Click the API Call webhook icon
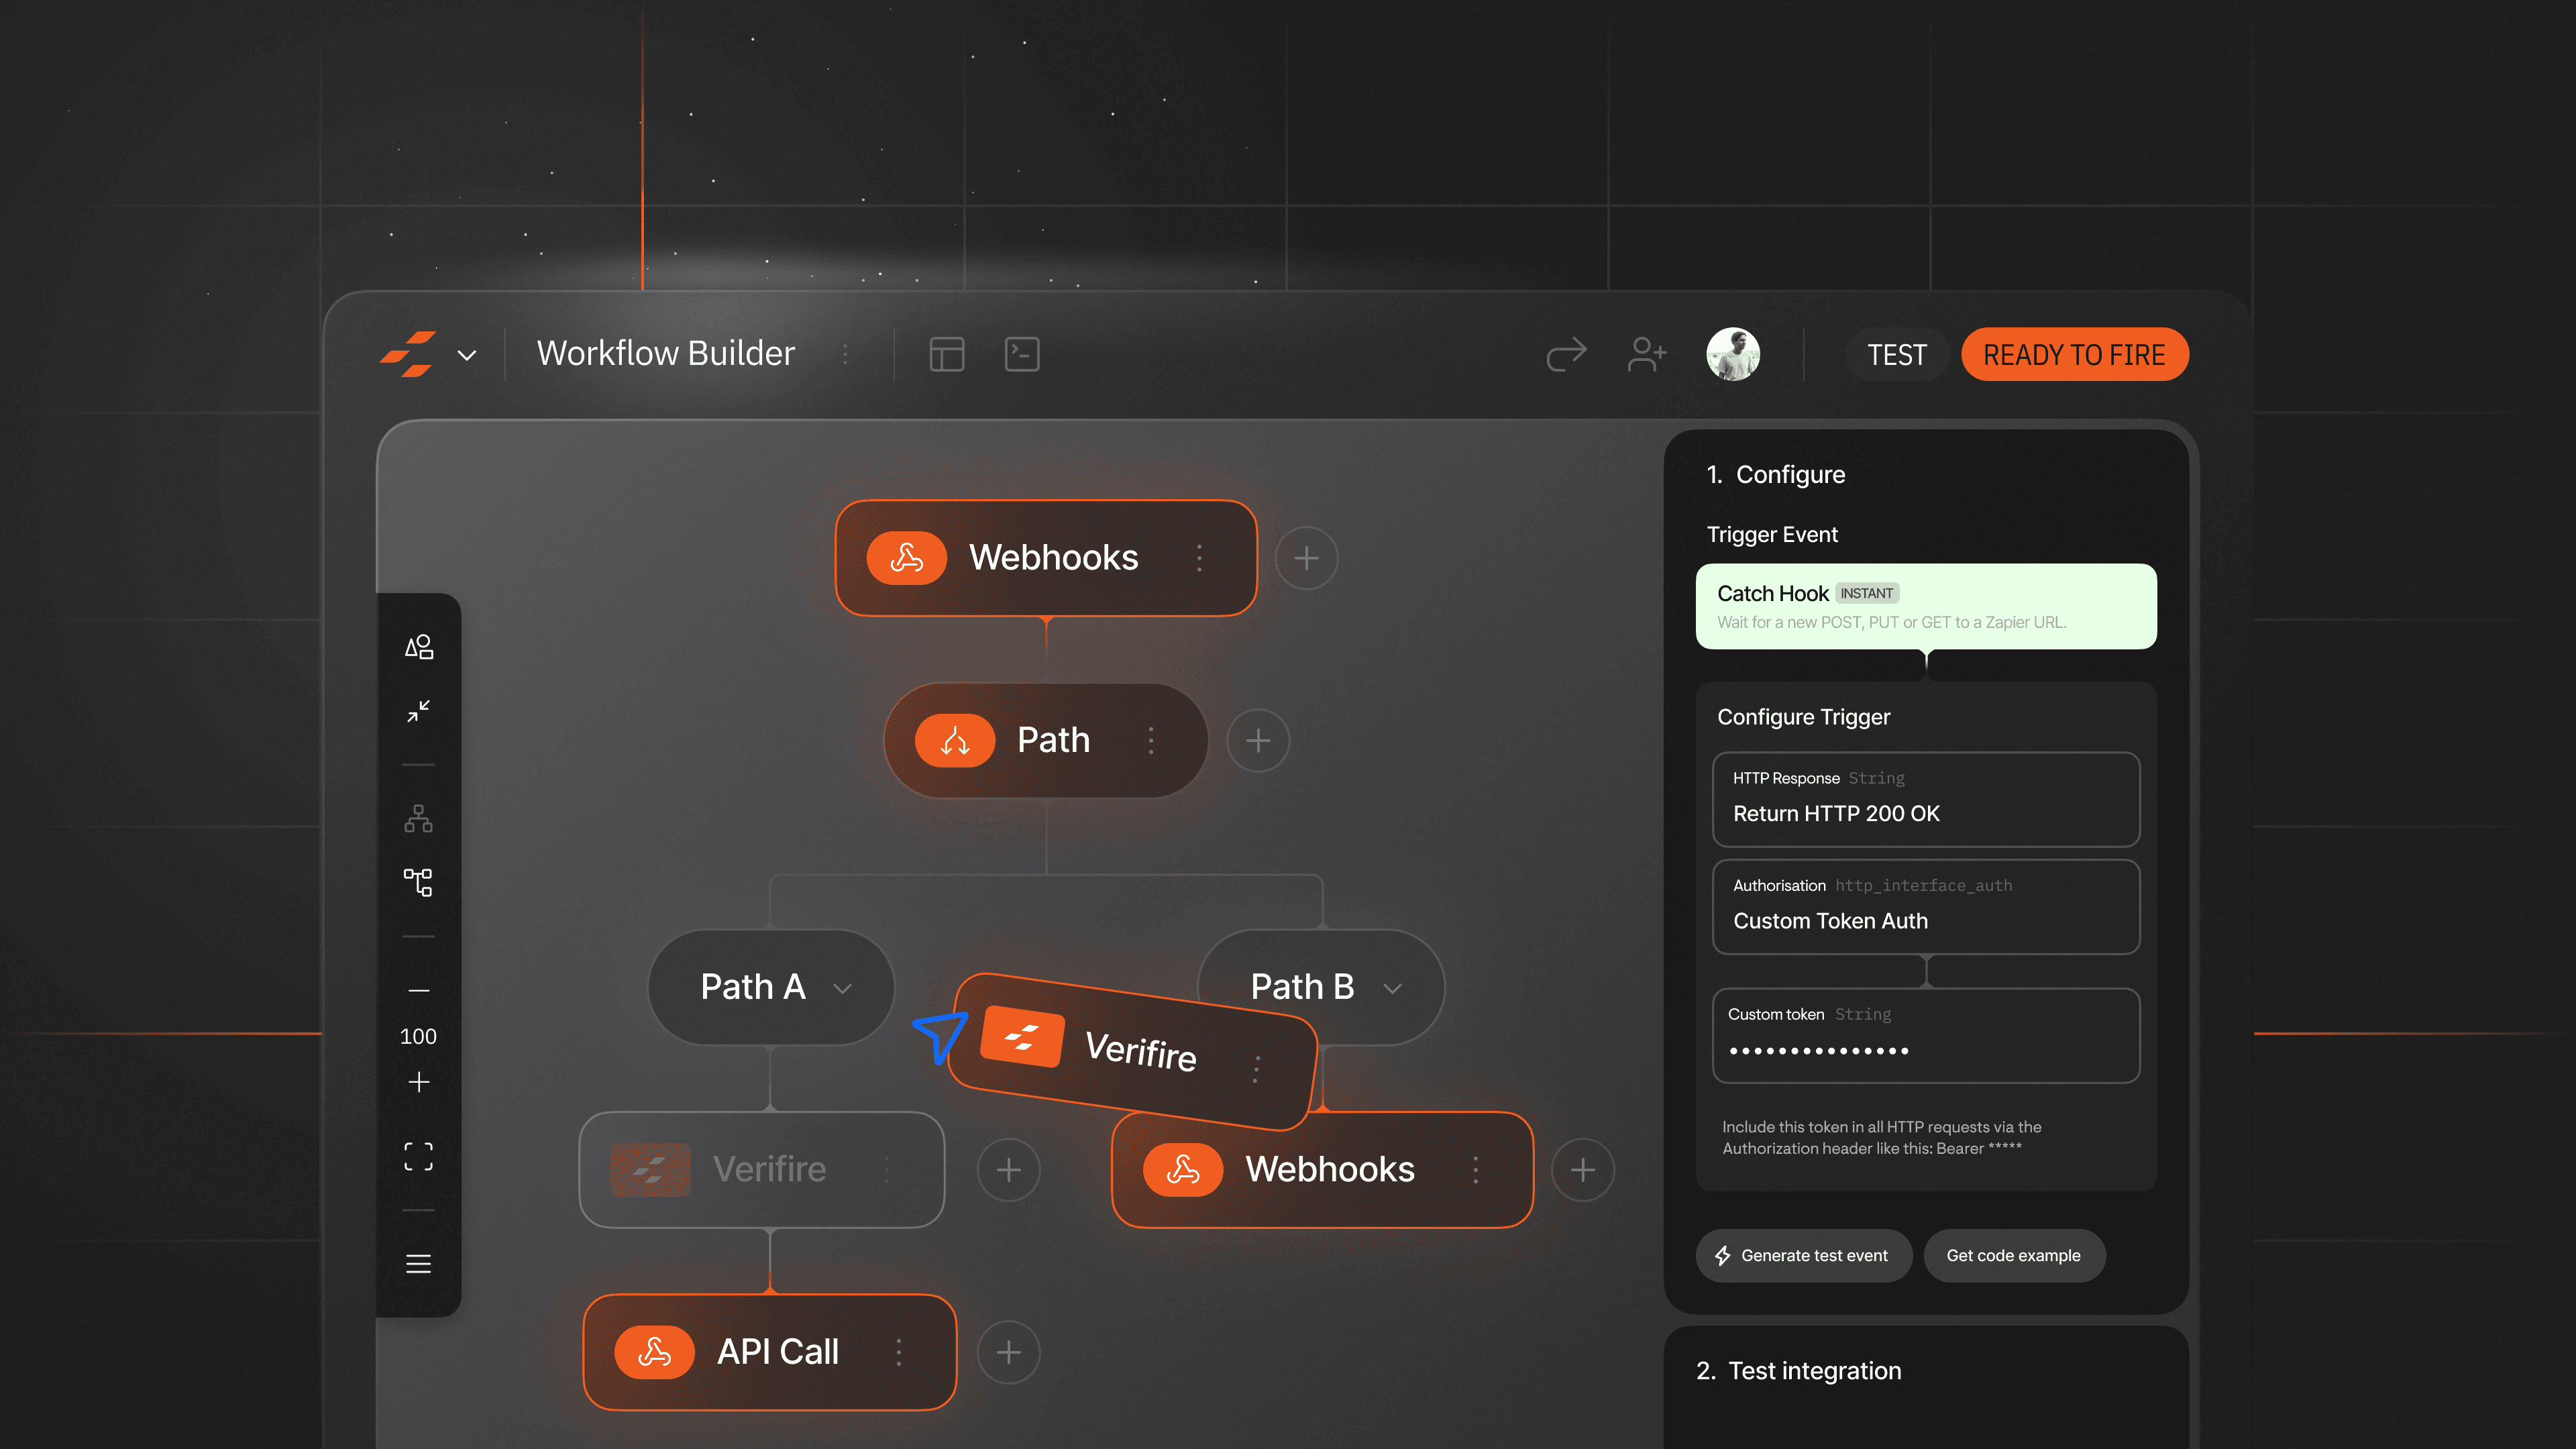2576x1449 pixels. (654, 1352)
